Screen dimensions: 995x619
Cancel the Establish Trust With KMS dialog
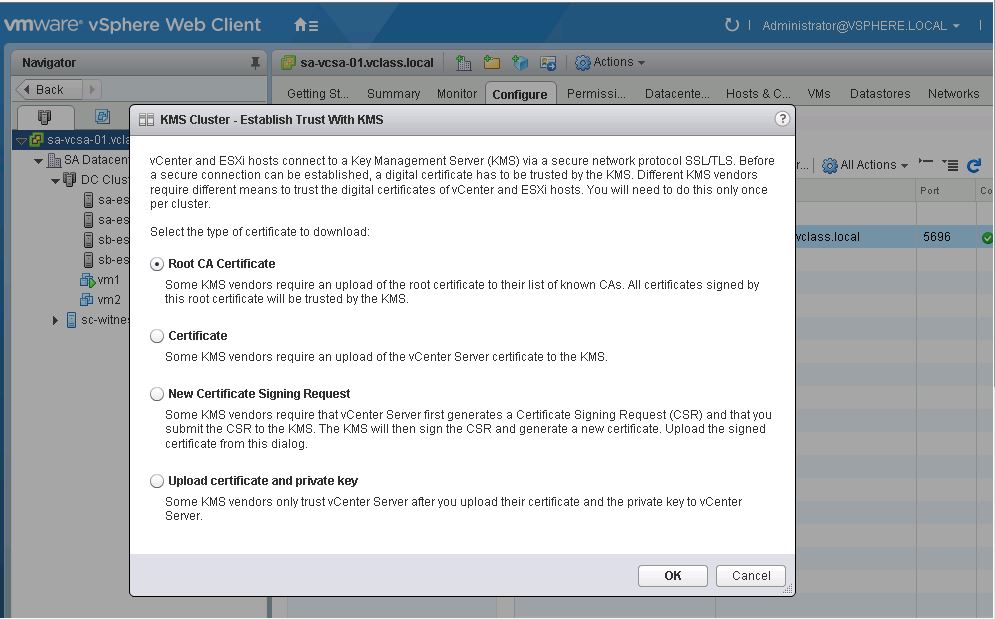[x=750, y=575]
